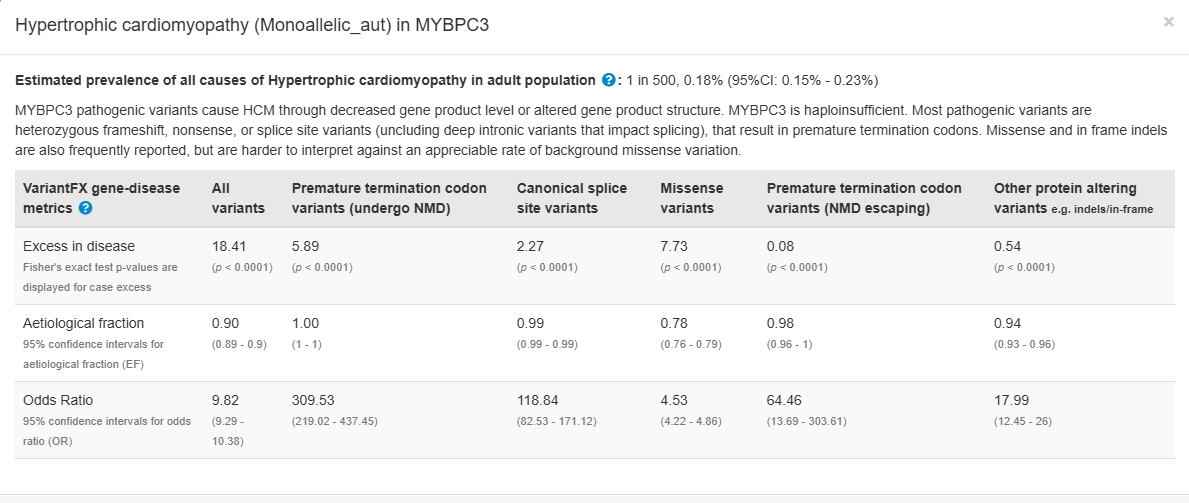Click the Missense variants column header

692,198
